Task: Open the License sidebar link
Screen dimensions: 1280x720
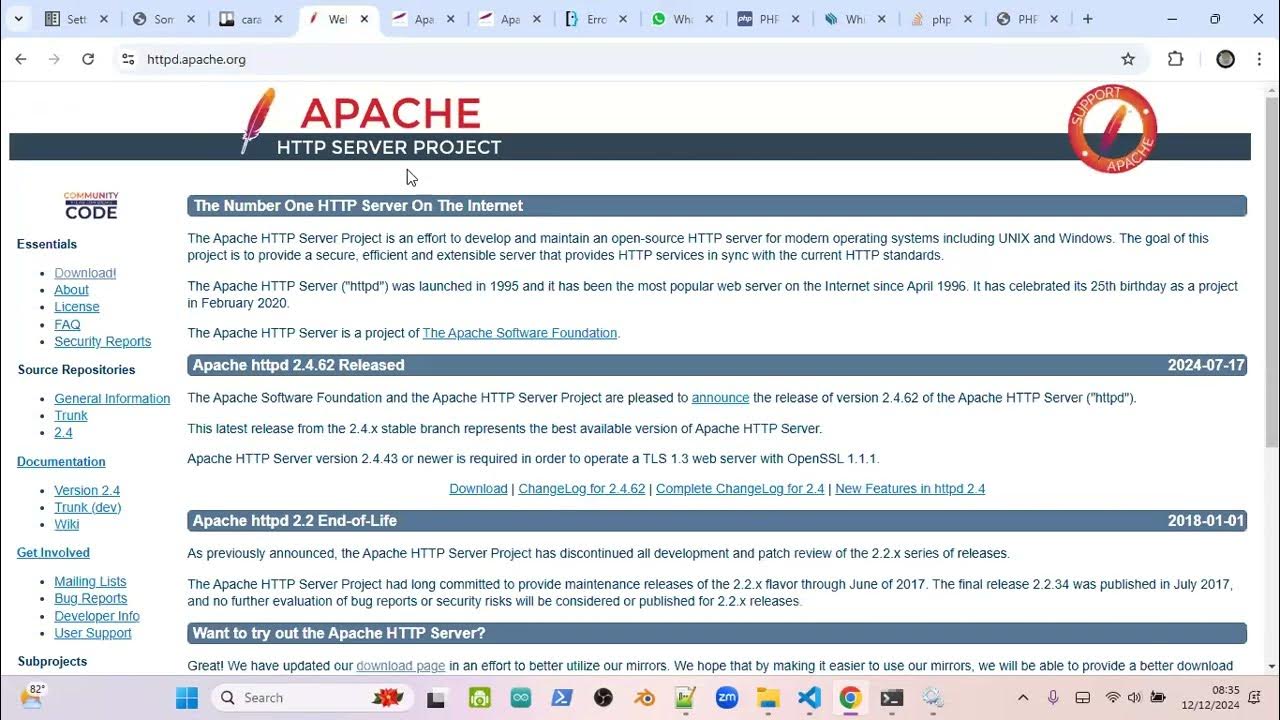Action: pyautogui.click(x=77, y=307)
